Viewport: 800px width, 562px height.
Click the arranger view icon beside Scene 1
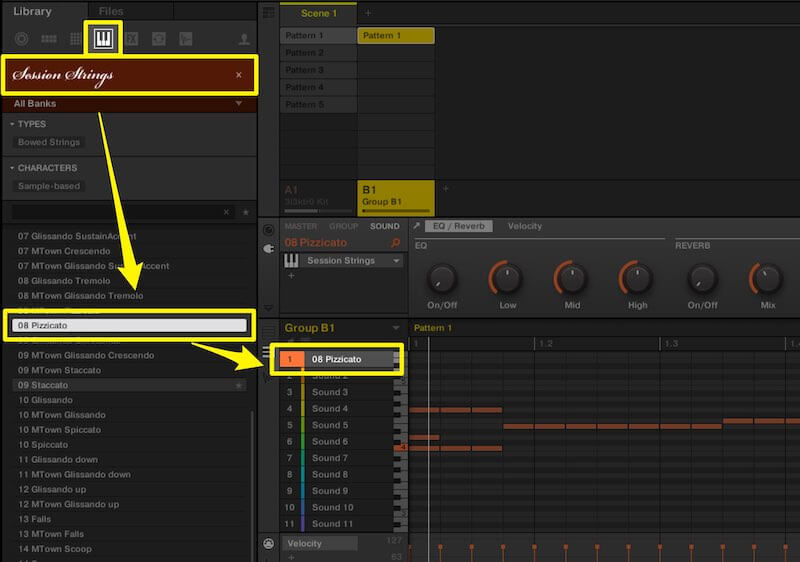coord(268,13)
